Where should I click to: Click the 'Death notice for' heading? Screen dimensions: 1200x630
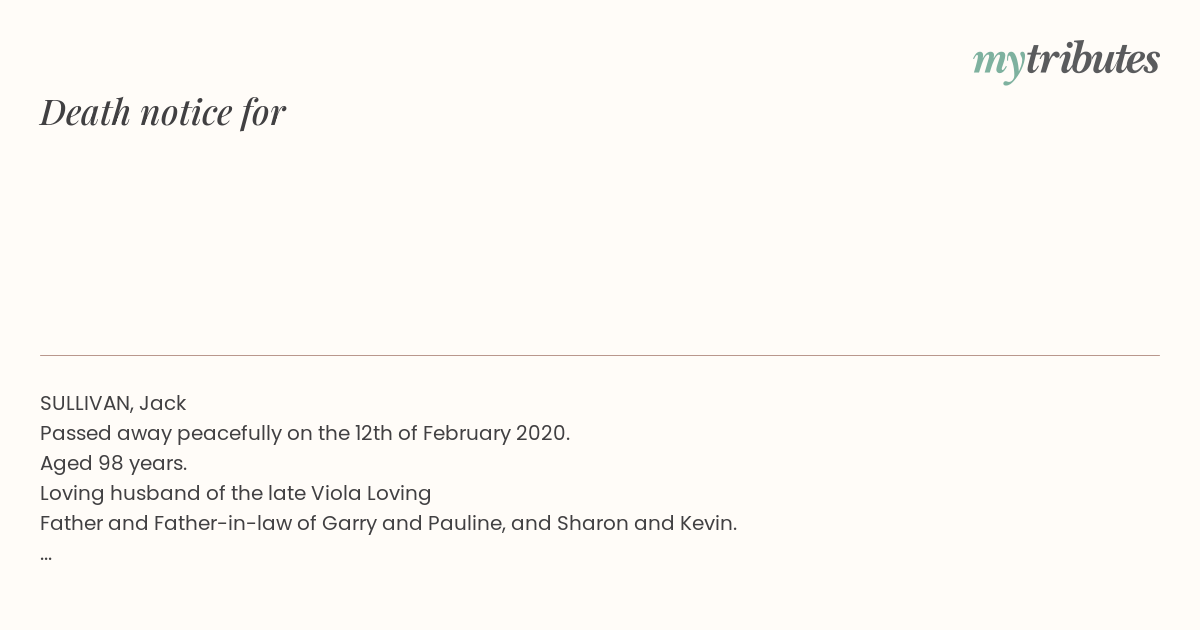[x=163, y=112]
